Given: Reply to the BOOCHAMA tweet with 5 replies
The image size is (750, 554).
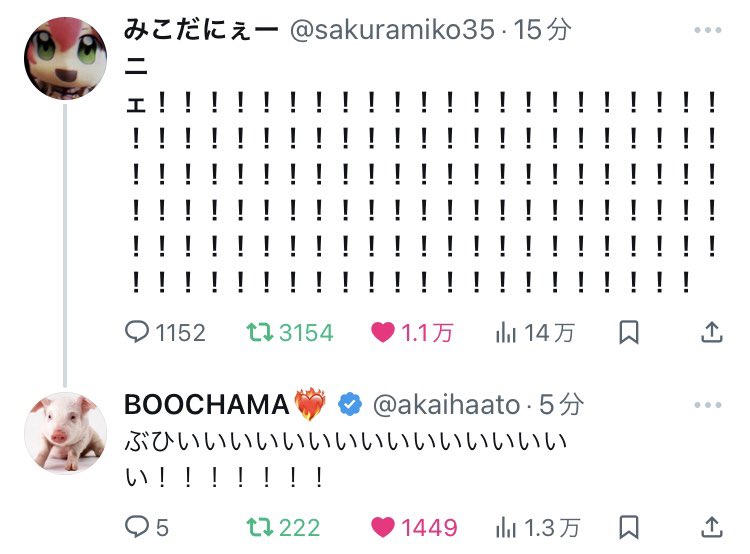Looking at the screenshot, I should tap(146, 527).
